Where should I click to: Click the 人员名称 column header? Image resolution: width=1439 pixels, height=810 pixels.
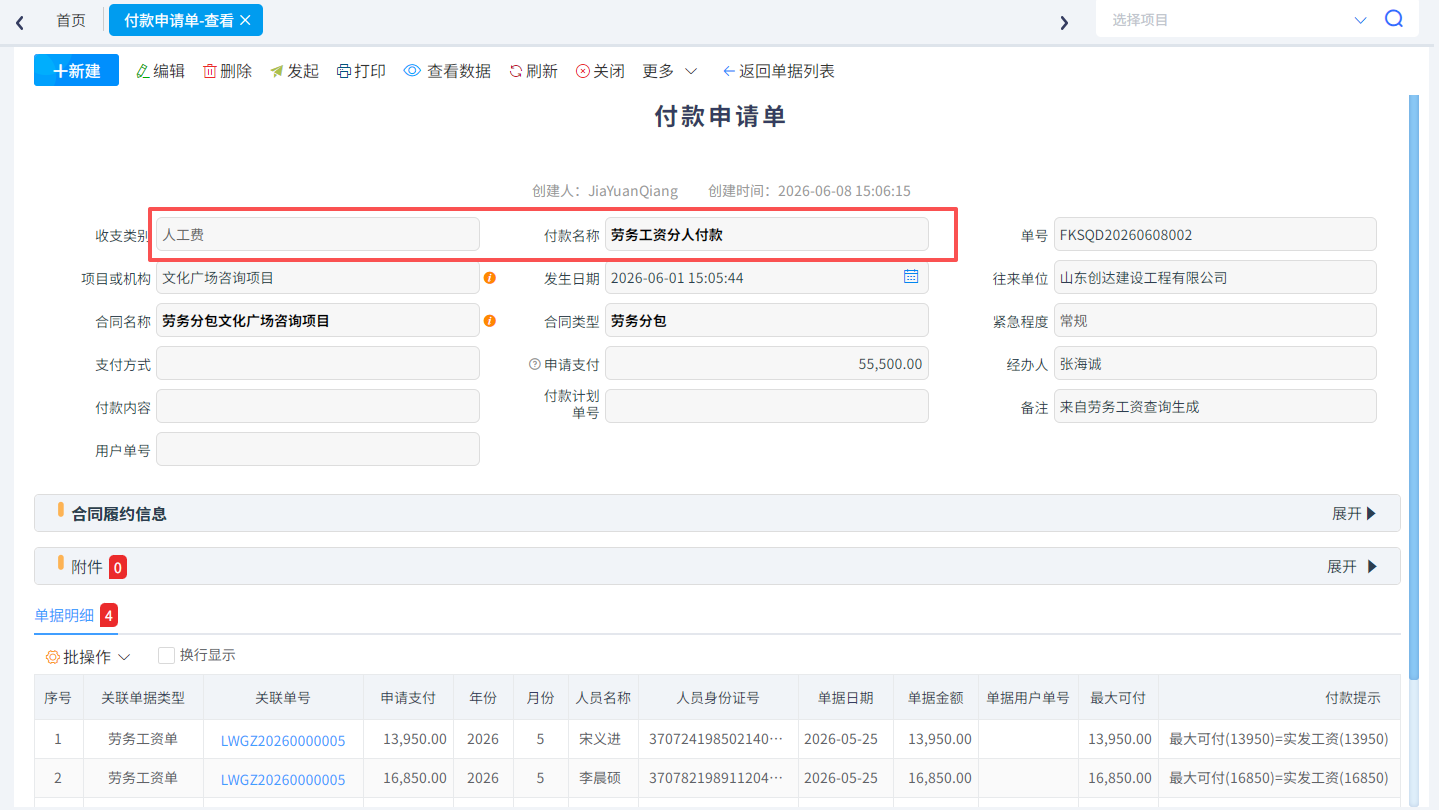604,697
